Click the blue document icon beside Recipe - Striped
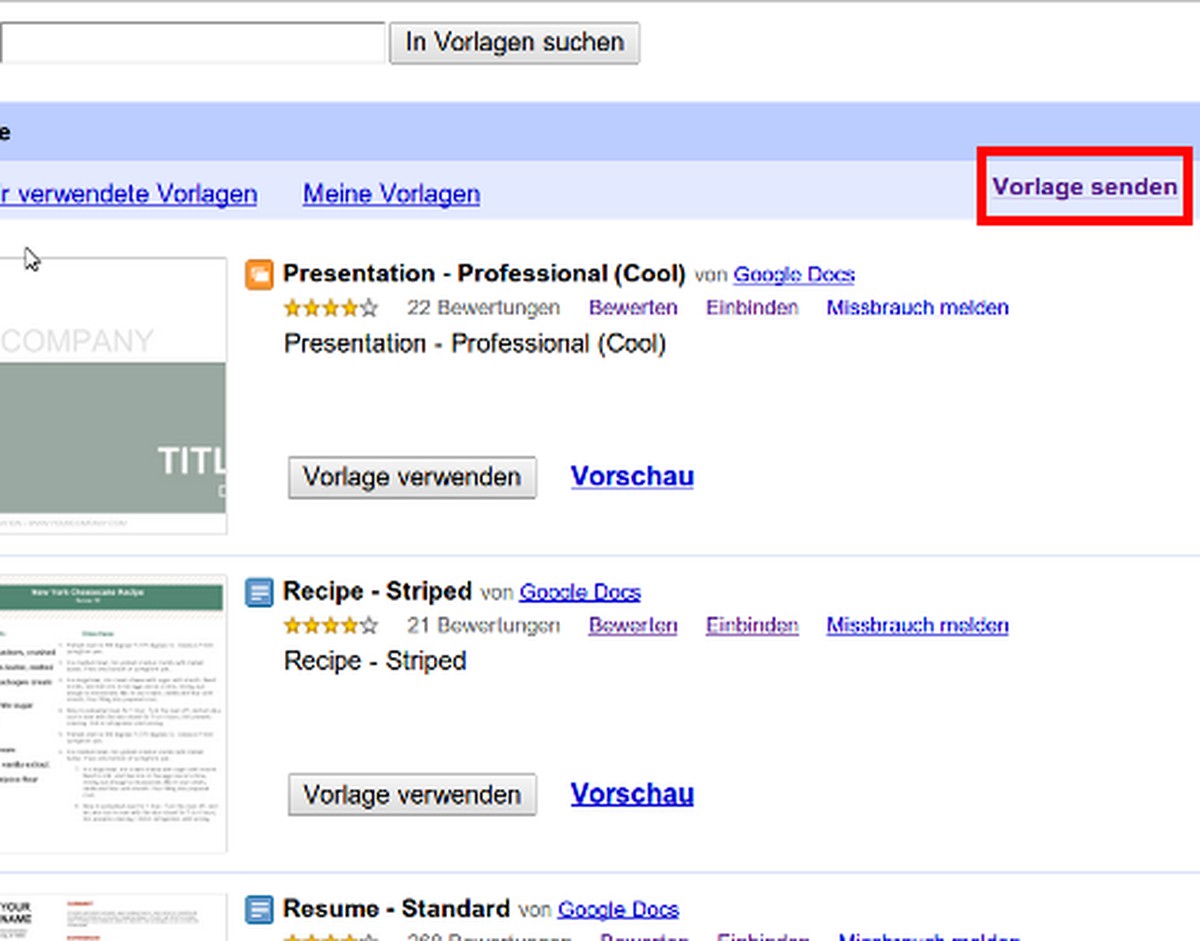Viewport: 1200px width, 941px height. [x=259, y=592]
